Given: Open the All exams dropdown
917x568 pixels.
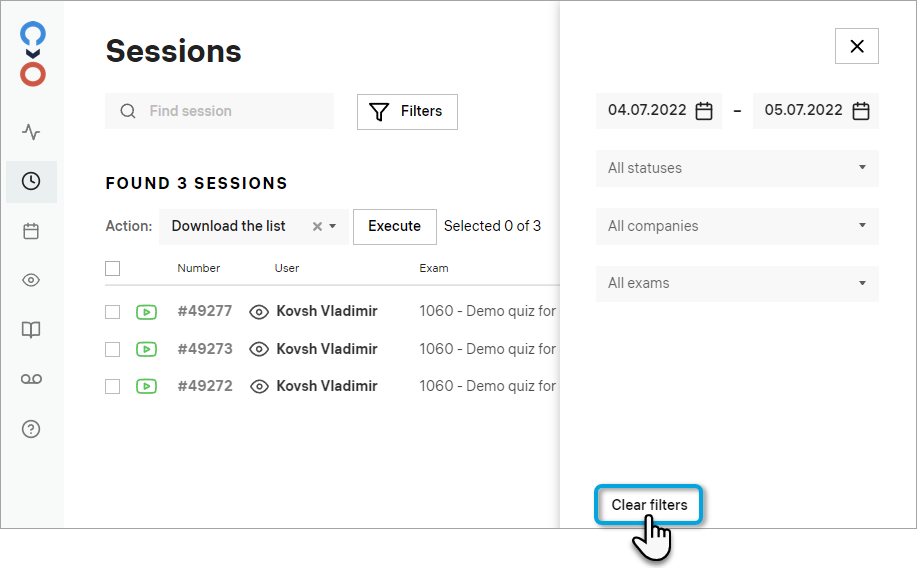Looking at the screenshot, I should click(x=737, y=283).
